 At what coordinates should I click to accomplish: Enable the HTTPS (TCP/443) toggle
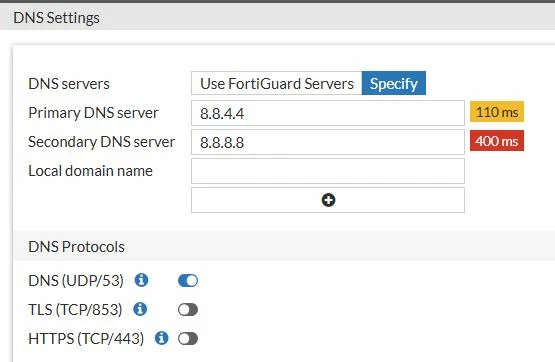[x=188, y=339]
